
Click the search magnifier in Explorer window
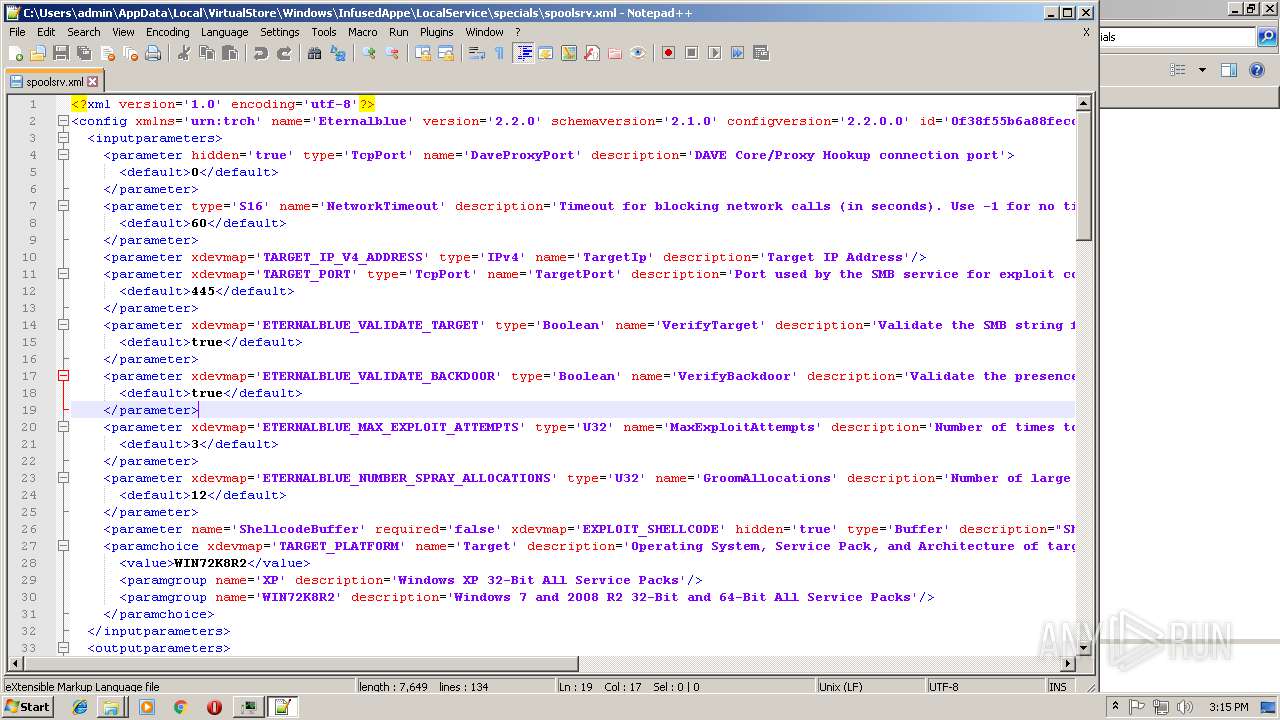(x=1267, y=37)
